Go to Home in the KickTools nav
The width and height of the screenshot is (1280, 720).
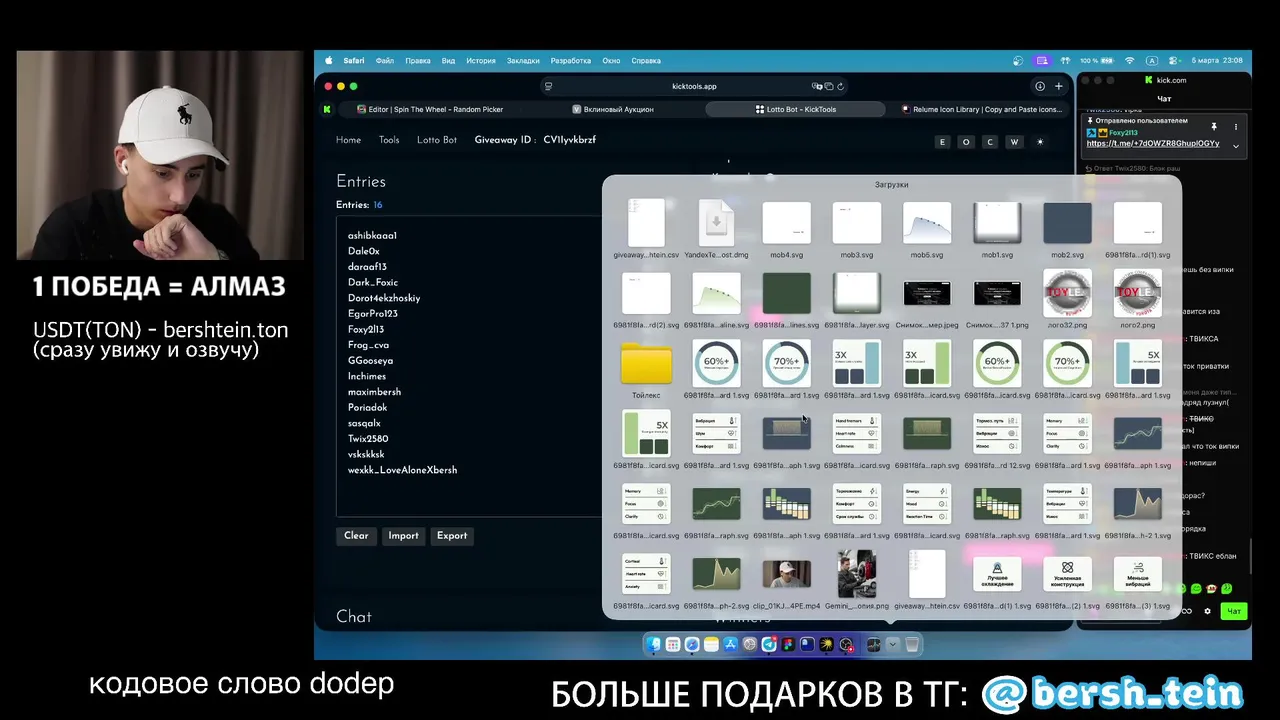pyautogui.click(x=348, y=140)
